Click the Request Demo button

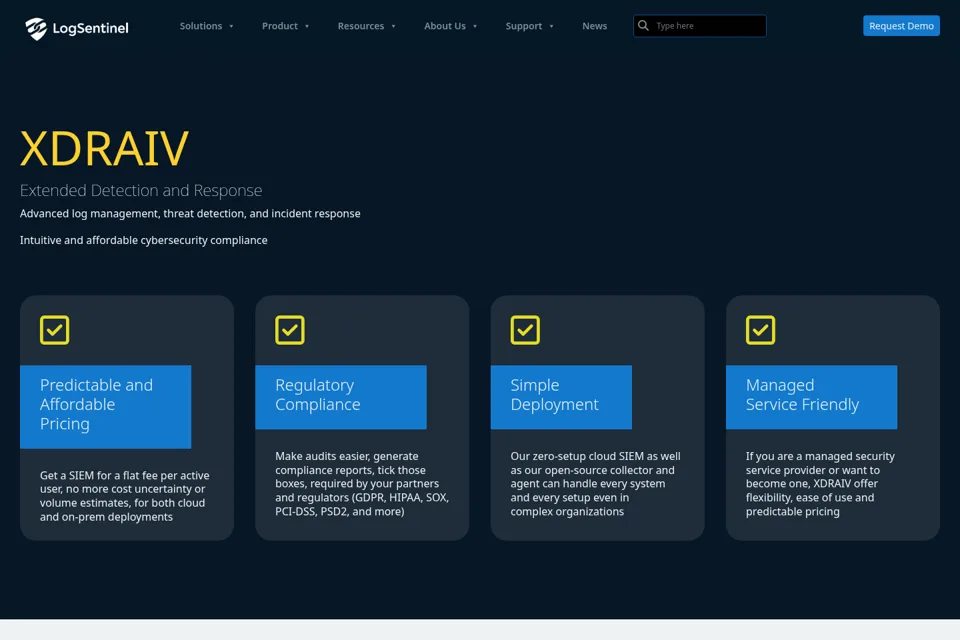coord(901,26)
